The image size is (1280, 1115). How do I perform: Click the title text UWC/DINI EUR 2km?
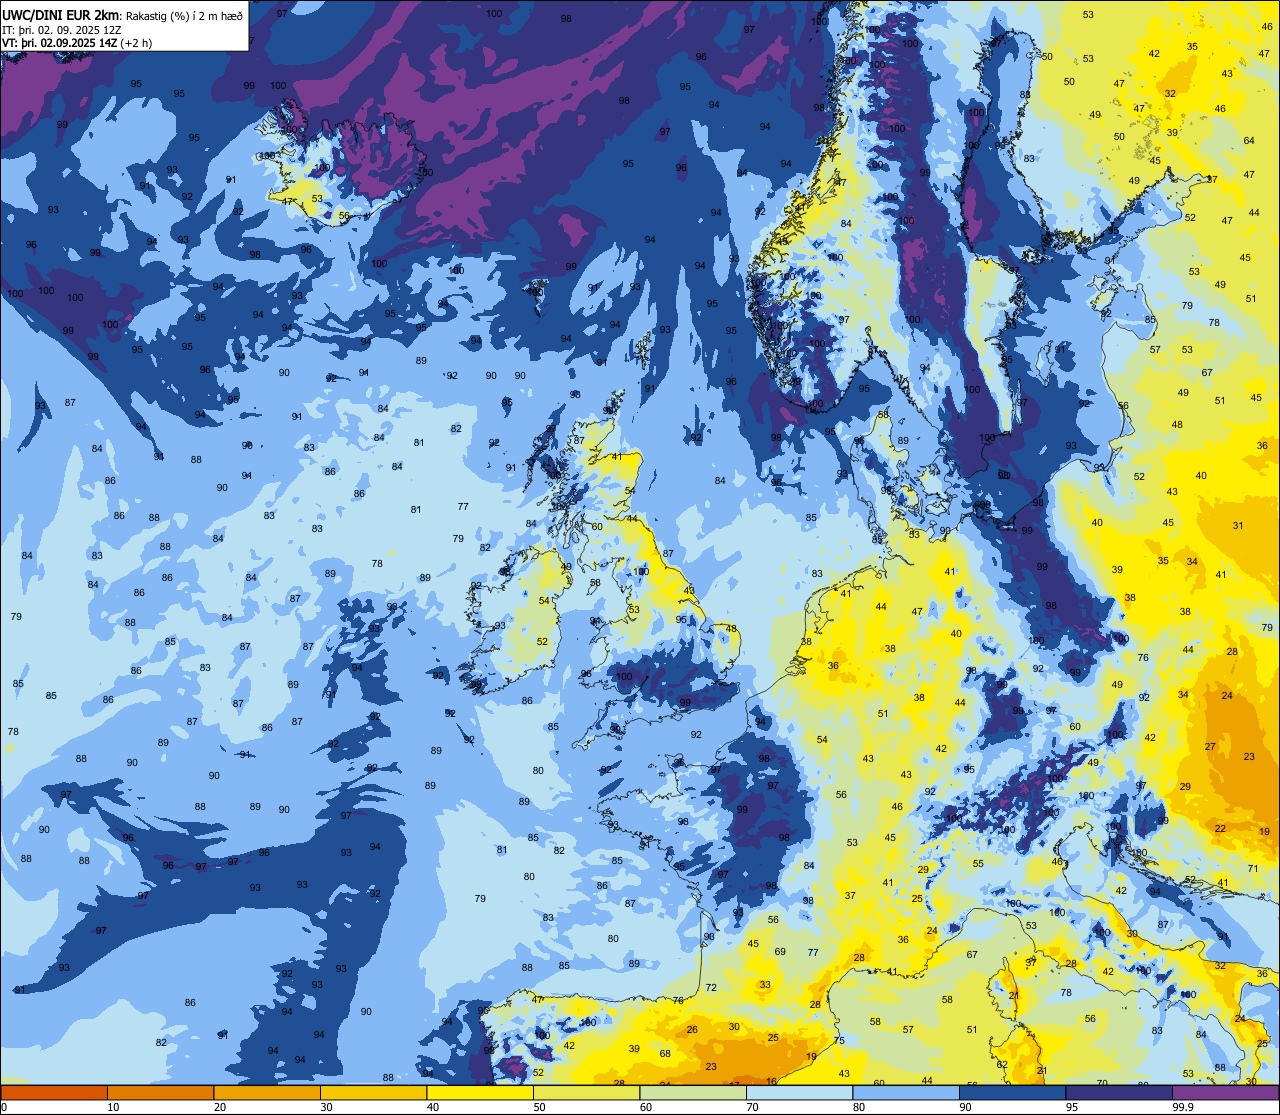tap(61, 14)
